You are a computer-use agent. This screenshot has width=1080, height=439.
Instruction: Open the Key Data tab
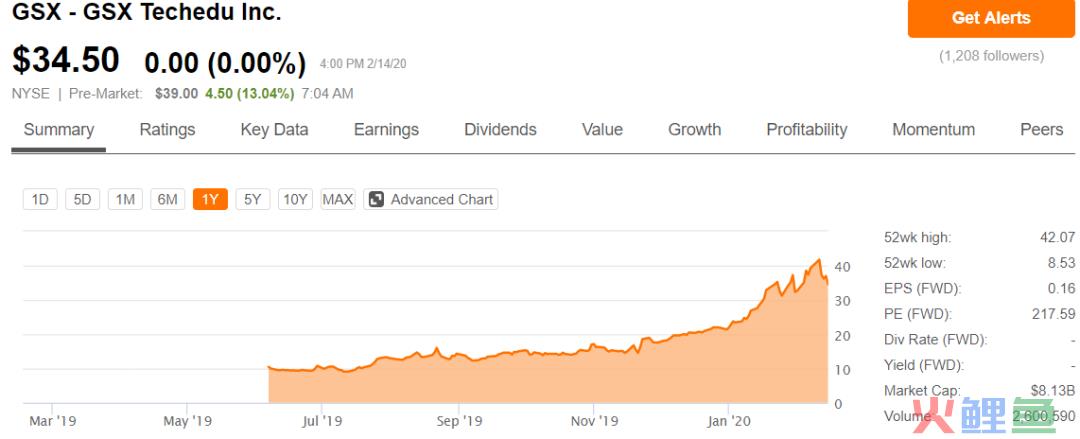[x=274, y=130]
